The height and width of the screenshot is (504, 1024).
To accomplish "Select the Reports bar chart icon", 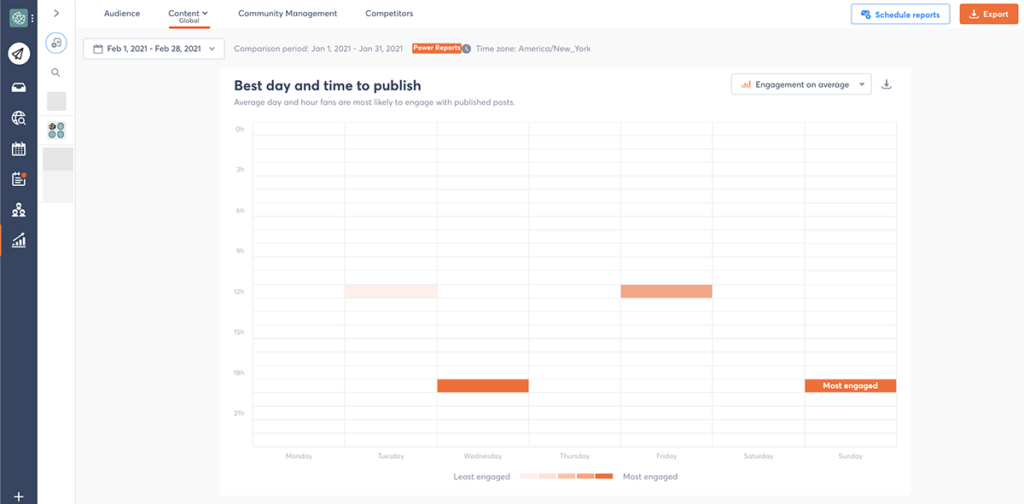I will [x=19, y=240].
